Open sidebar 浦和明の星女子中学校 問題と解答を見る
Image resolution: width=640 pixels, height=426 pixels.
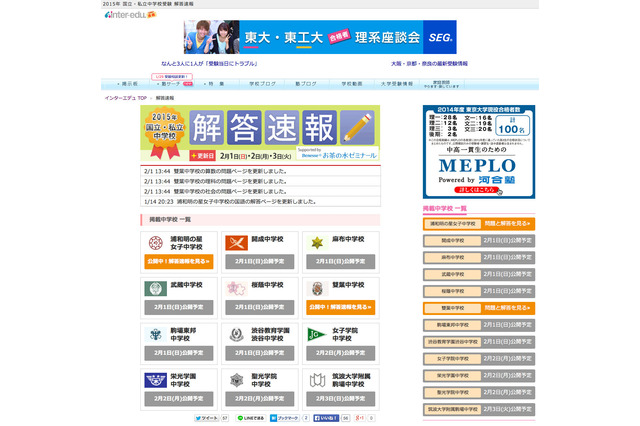pos(479,224)
